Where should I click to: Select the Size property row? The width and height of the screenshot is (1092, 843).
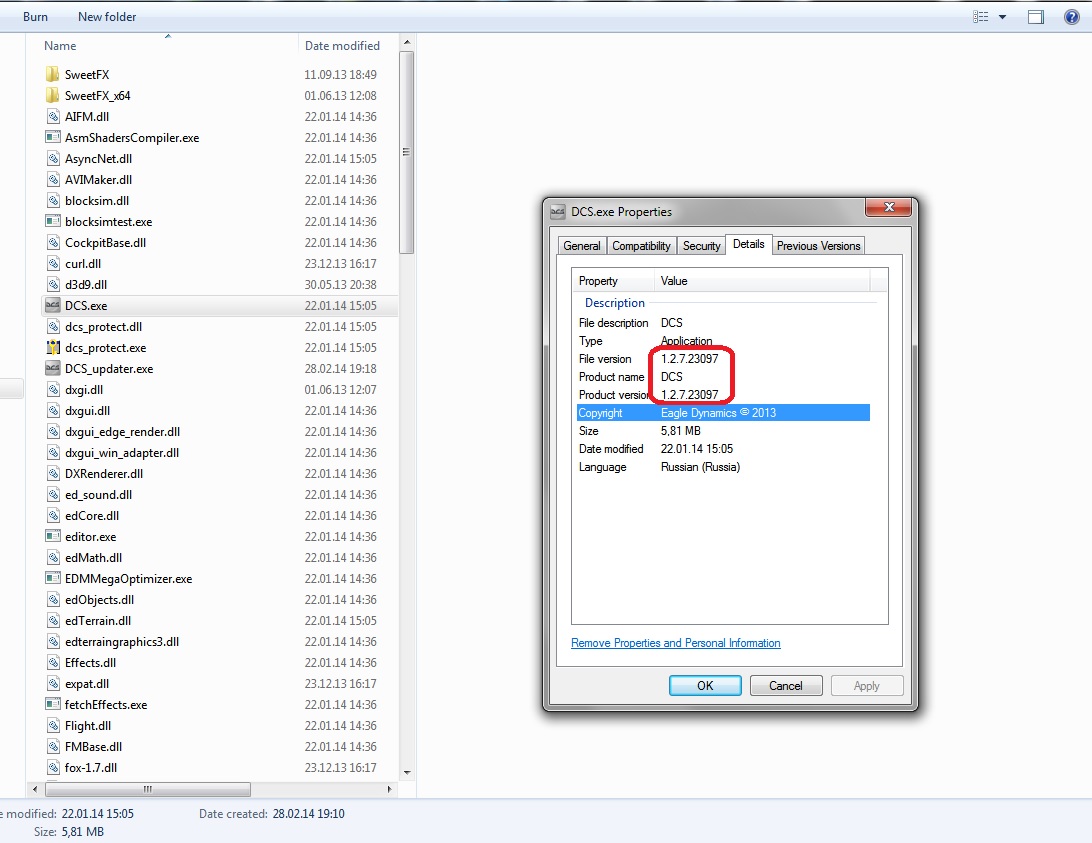723,431
